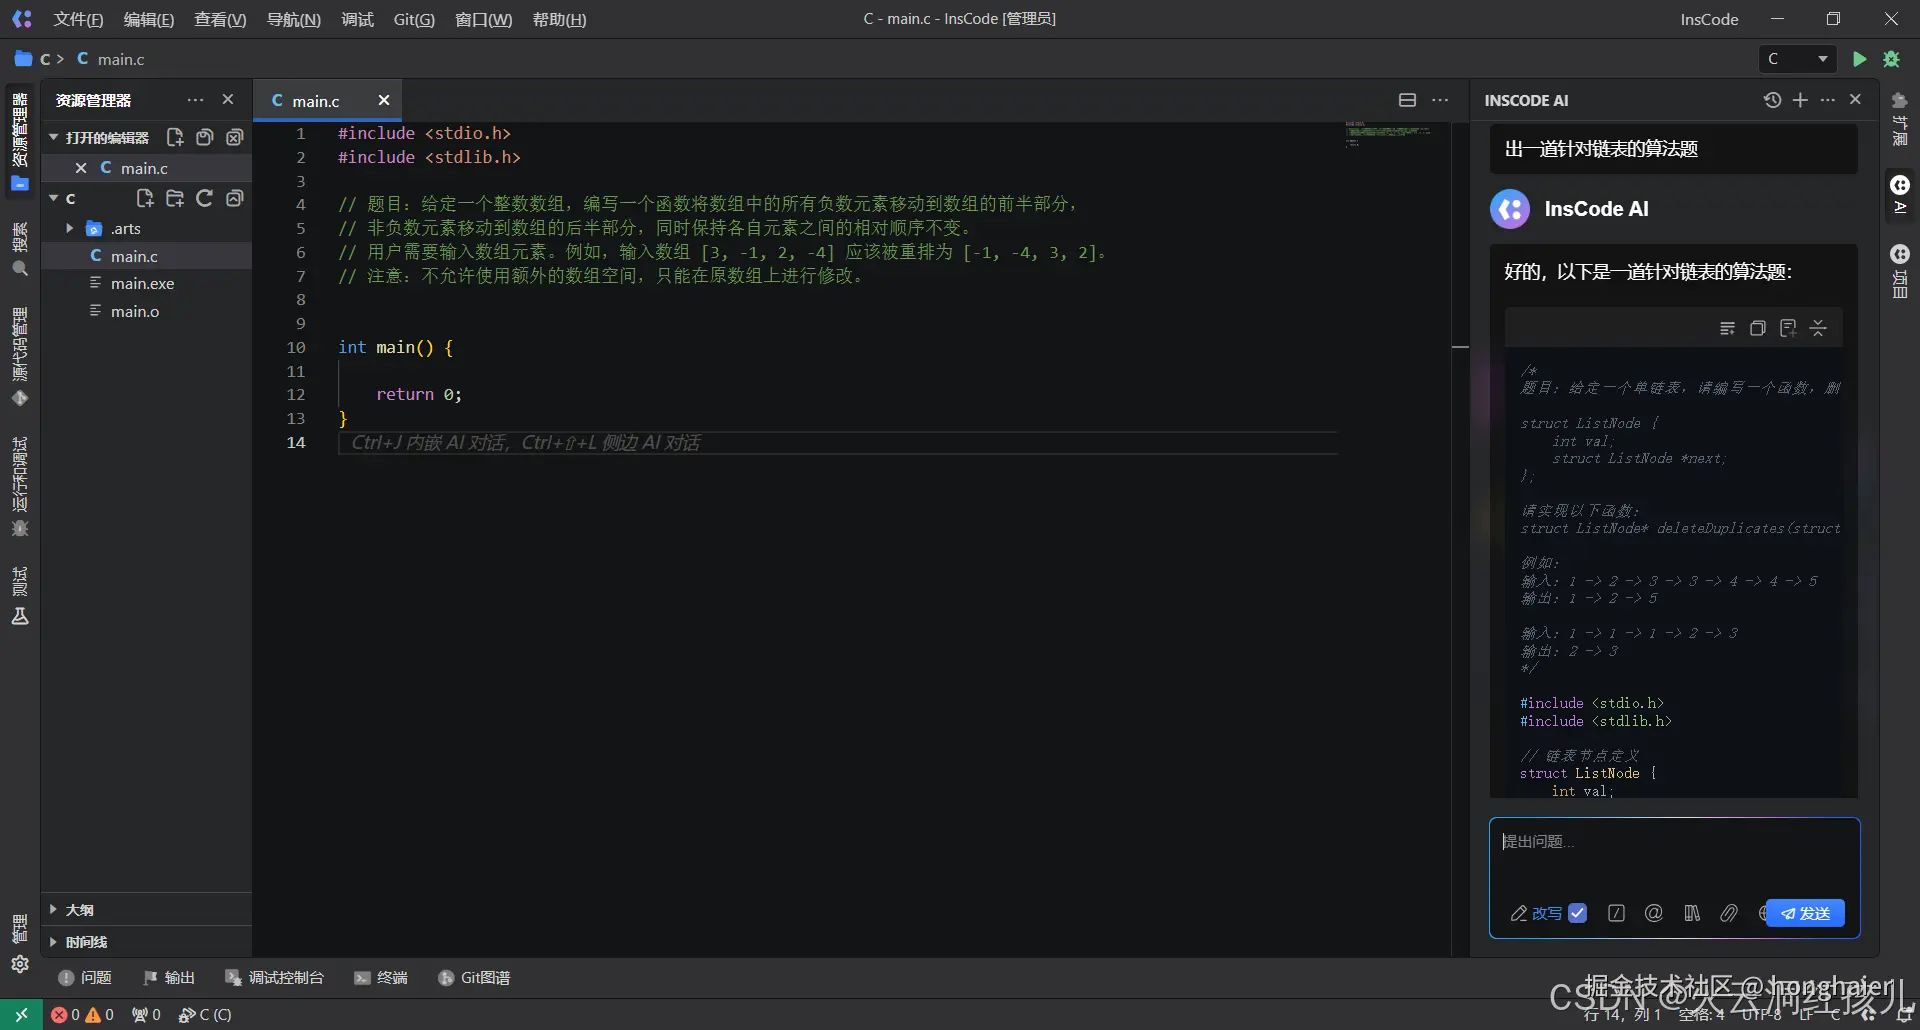1920x1030 pixels.
Task: Open the Testing flask view in activity bar
Action: click(20, 596)
